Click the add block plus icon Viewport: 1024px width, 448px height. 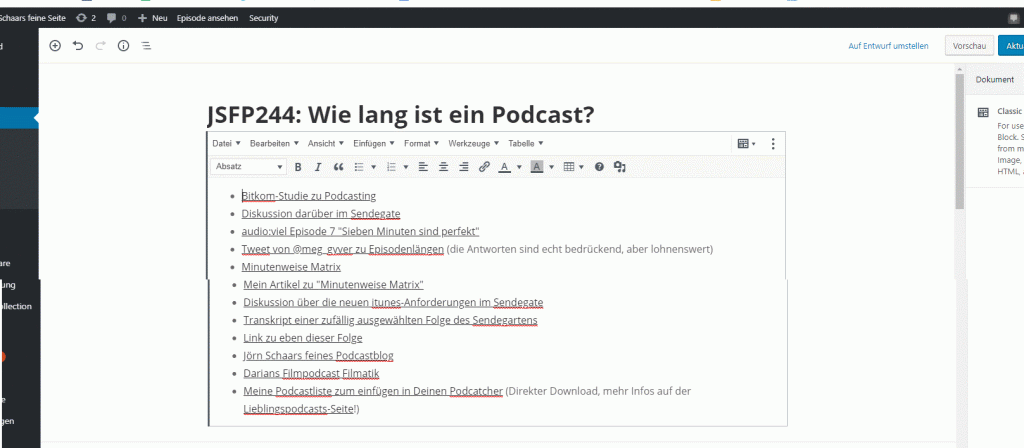coord(56,46)
